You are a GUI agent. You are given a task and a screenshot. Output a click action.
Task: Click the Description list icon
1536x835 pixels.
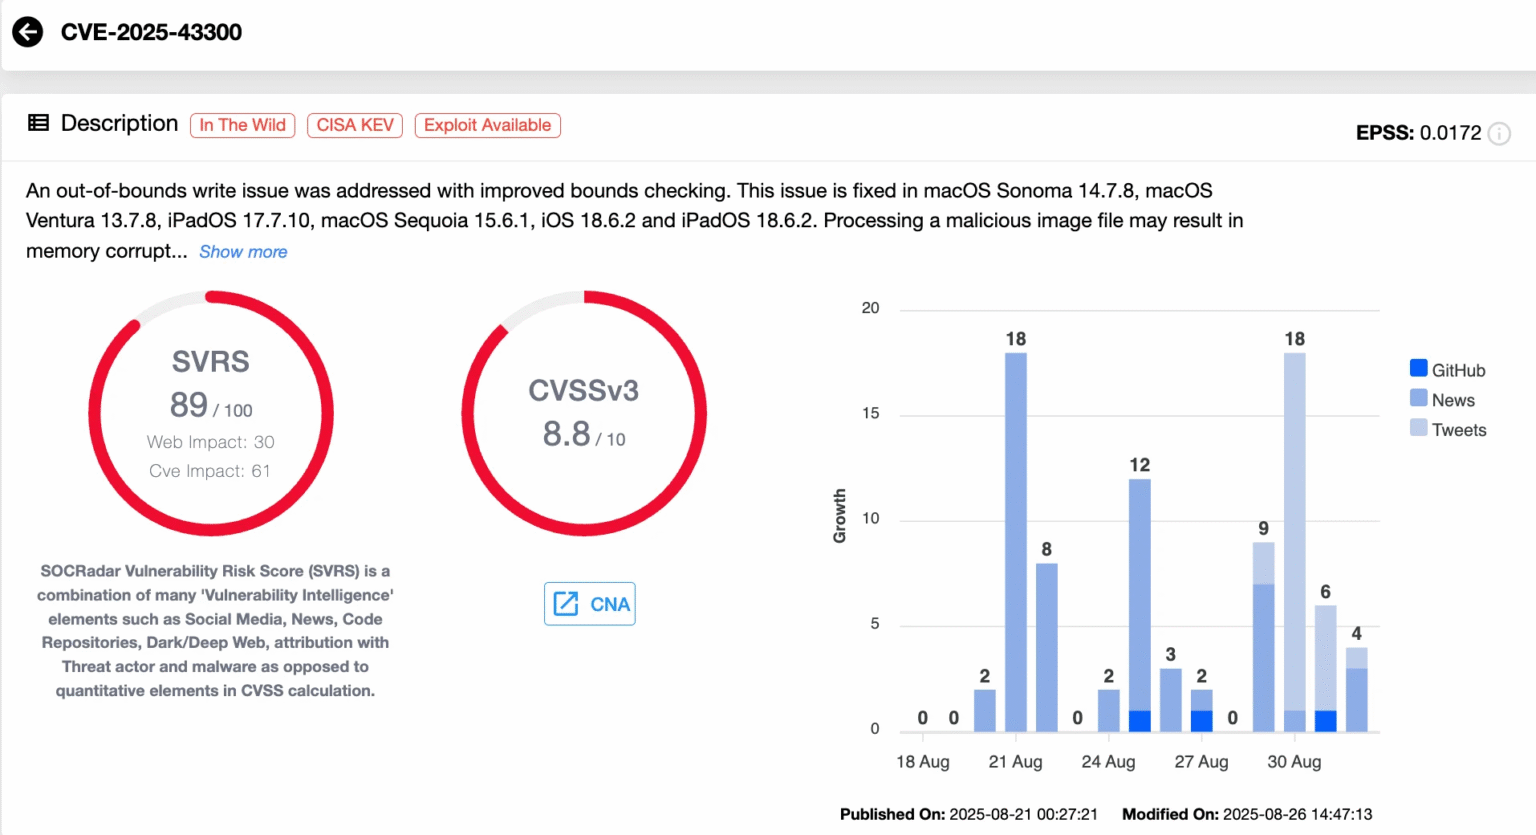click(38, 123)
